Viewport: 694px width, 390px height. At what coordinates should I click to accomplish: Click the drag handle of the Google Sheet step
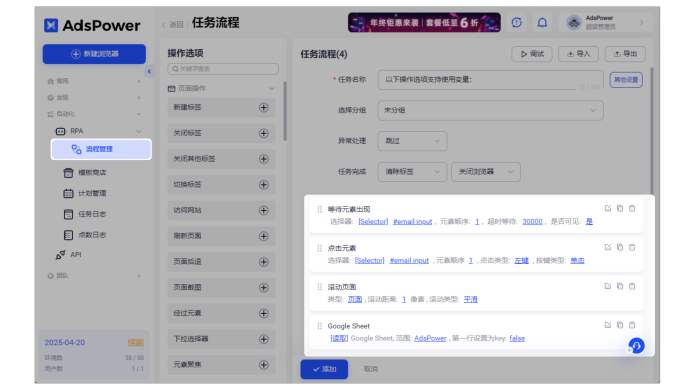coord(320,326)
